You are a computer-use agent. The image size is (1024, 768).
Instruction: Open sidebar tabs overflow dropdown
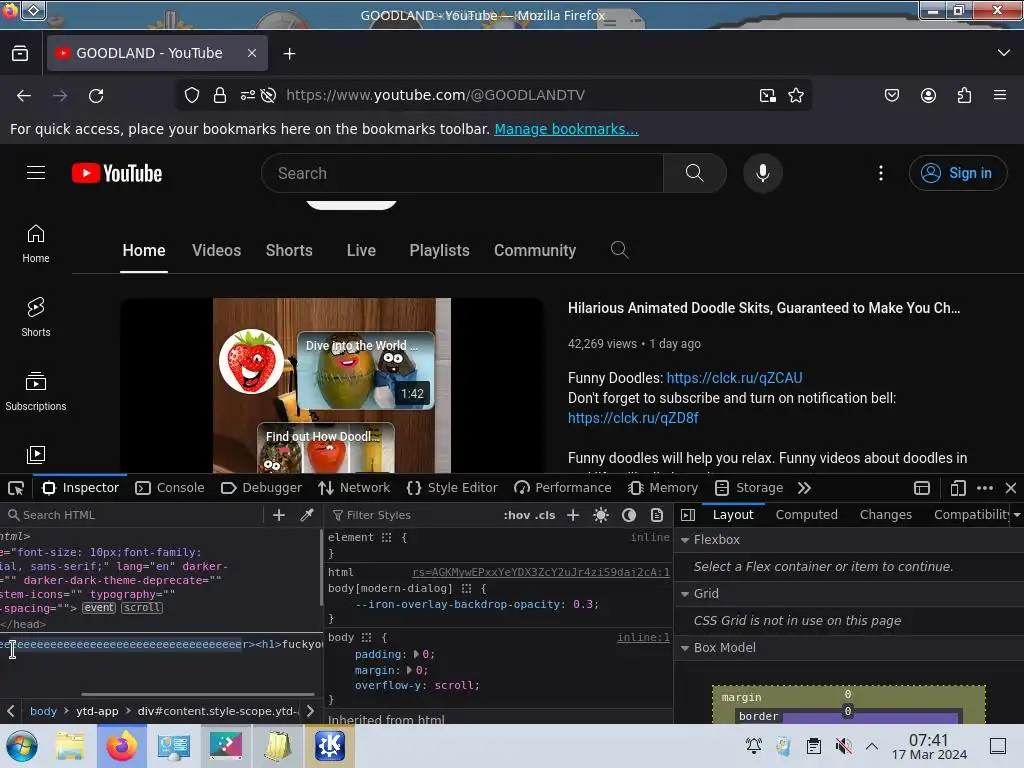pos(1017,515)
